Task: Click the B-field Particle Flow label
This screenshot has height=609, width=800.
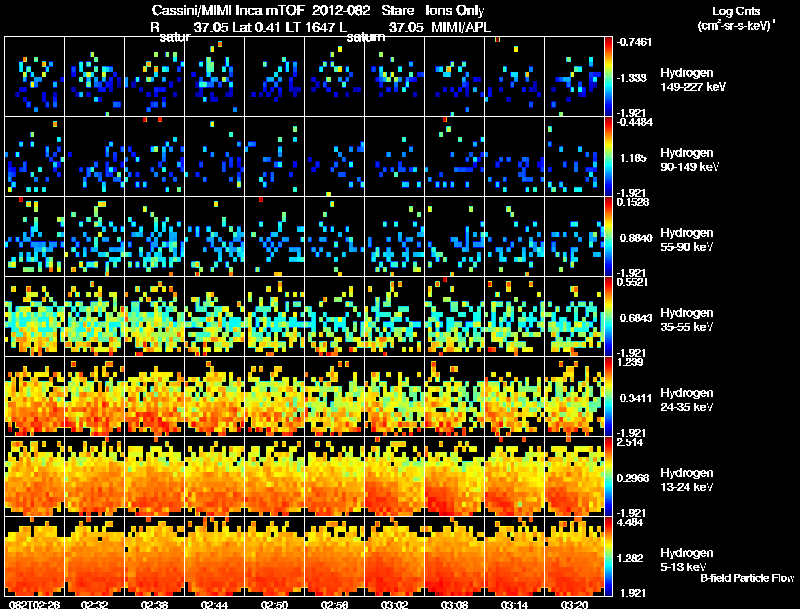Action: (747, 578)
